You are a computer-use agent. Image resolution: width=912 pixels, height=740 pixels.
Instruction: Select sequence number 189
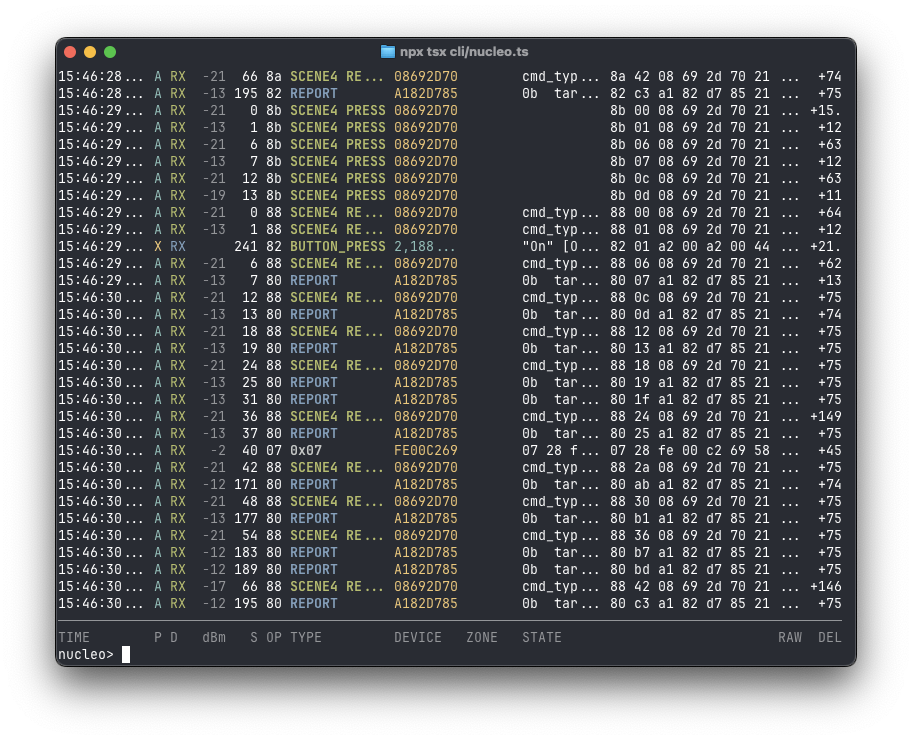click(246, 570)
